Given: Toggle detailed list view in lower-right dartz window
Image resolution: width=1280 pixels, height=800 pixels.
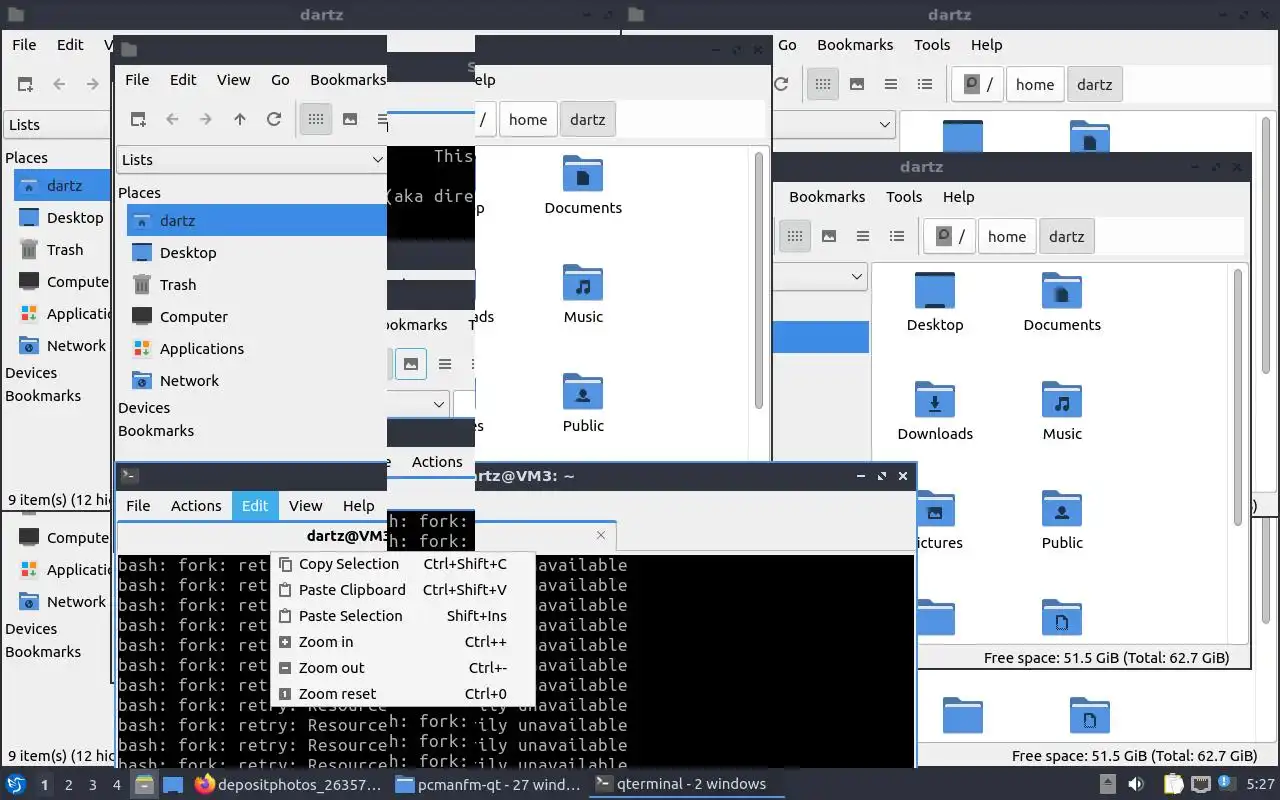Looking at the screenshot, I should 897,236.
